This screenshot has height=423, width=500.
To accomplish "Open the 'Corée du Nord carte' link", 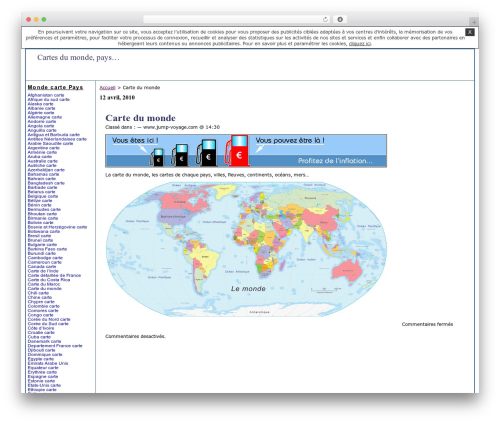I will pyautogui.click(x=49, y=319).
